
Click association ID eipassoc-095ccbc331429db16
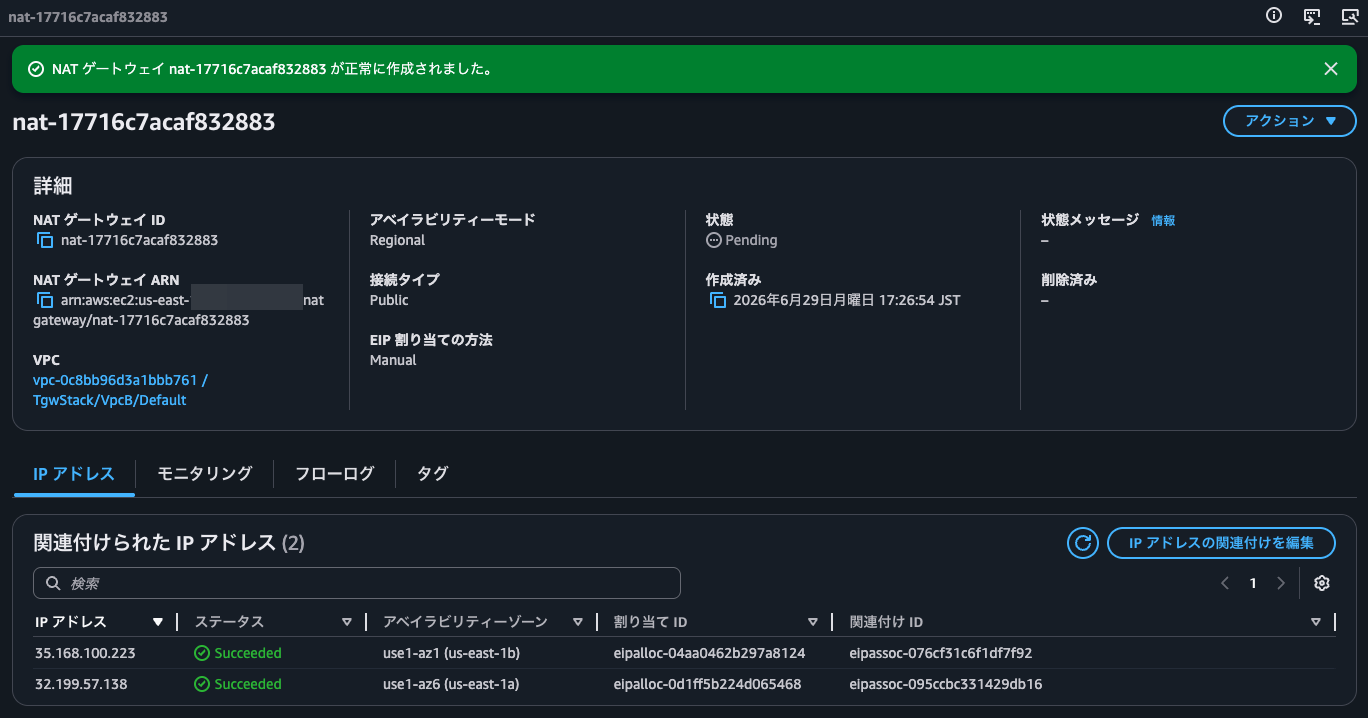coord(946,684)
